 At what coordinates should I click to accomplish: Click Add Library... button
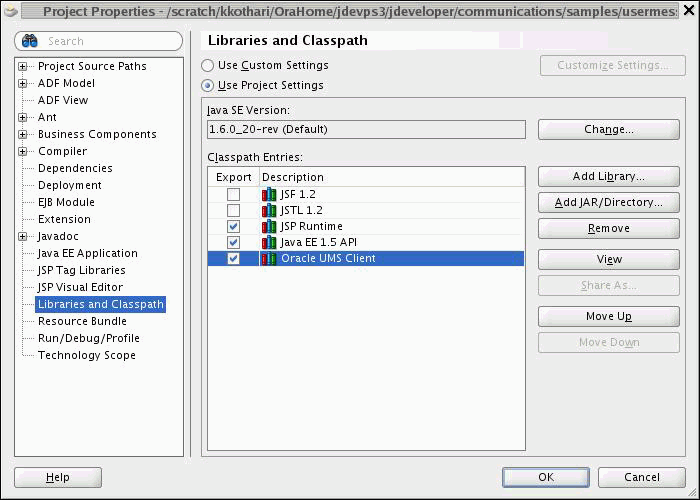pos(609,176)
